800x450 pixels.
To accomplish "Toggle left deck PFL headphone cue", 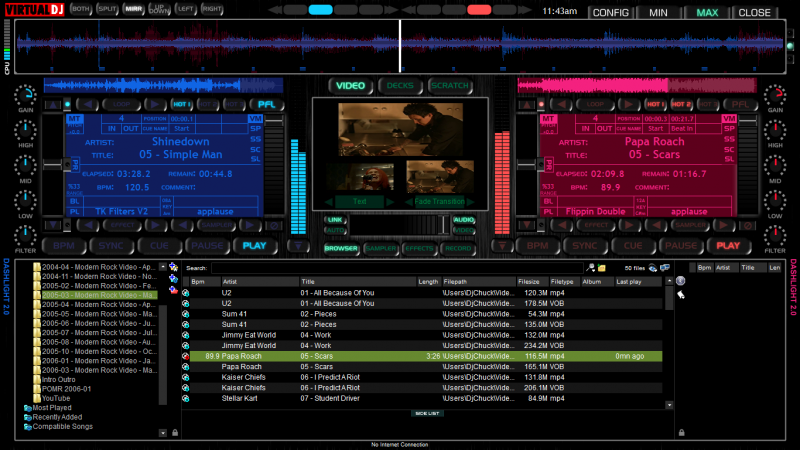I will coord(266,104).
